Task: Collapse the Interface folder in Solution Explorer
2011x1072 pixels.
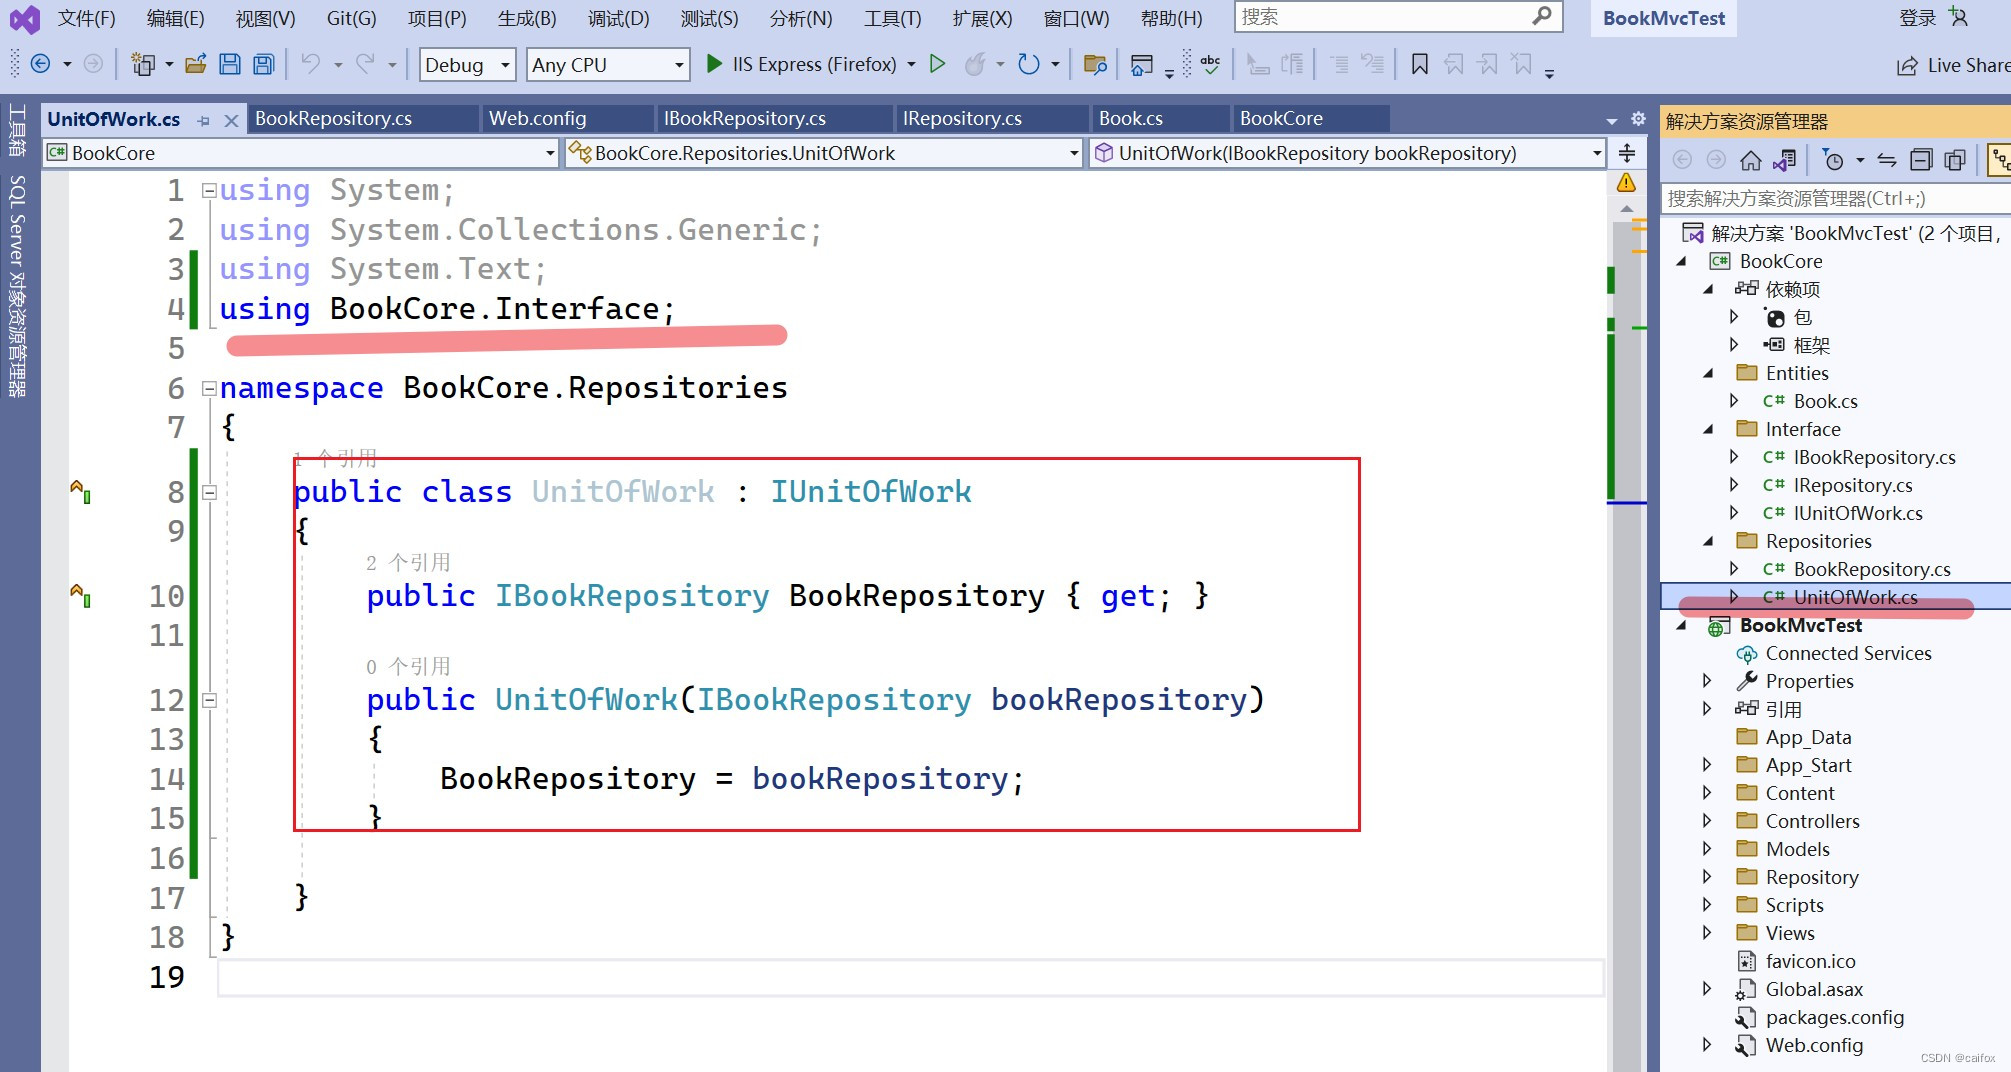Action: point(1709,429)
